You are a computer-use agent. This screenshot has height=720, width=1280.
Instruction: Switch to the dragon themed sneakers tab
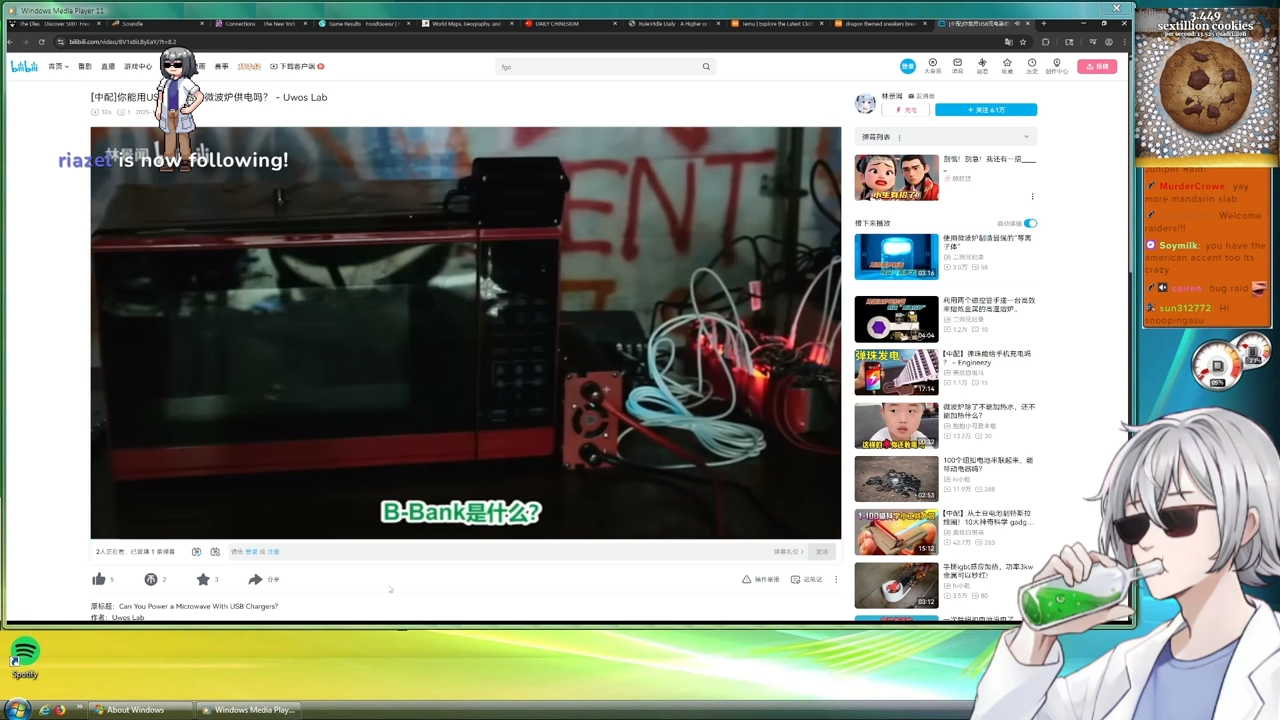pos(879,23)
